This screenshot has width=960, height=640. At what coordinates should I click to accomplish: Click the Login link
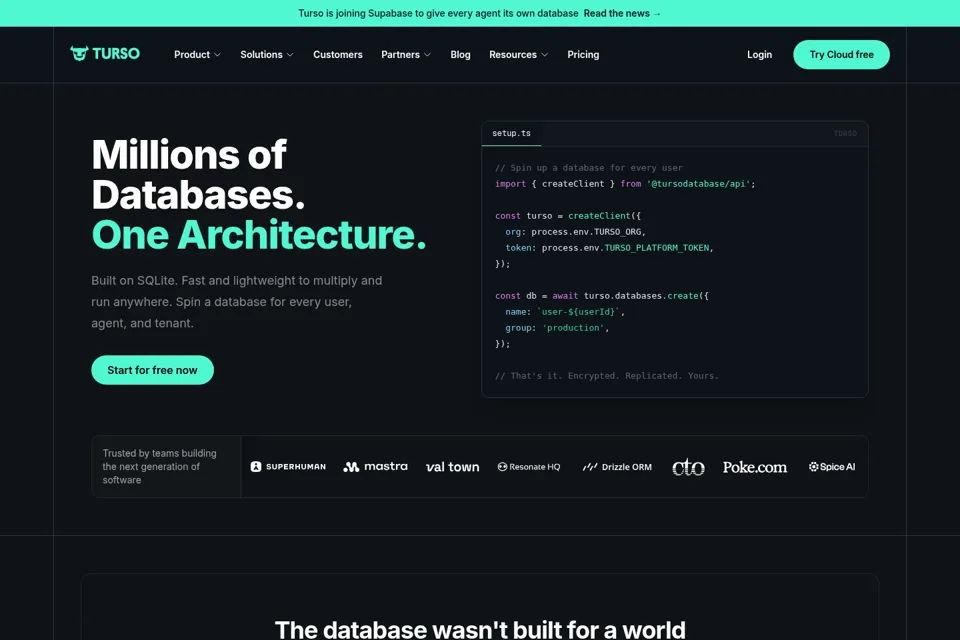coord(759,55)
